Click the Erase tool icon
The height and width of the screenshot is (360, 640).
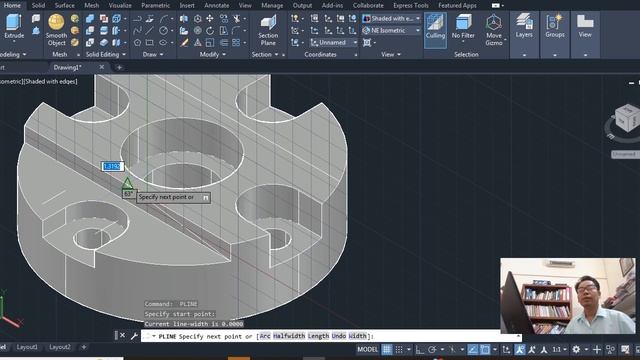tap(184, 42)
